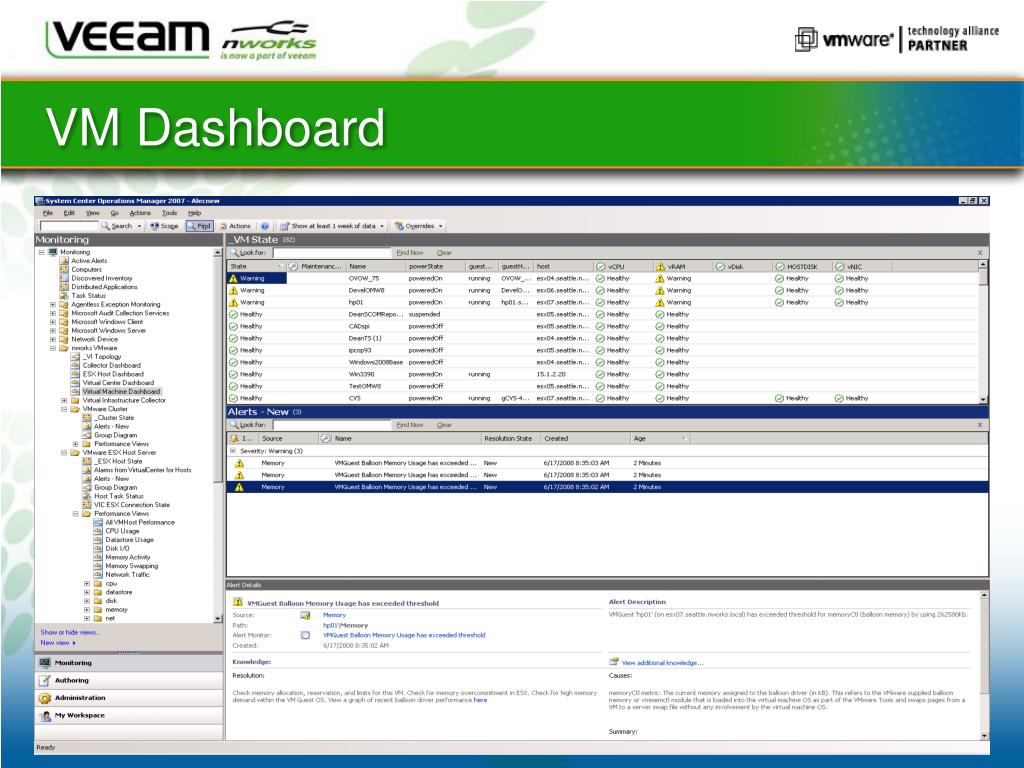This screenshot has height=768, width=1024.
Task: Open the Network Traffic performance icon
Action: click(98, 575)
